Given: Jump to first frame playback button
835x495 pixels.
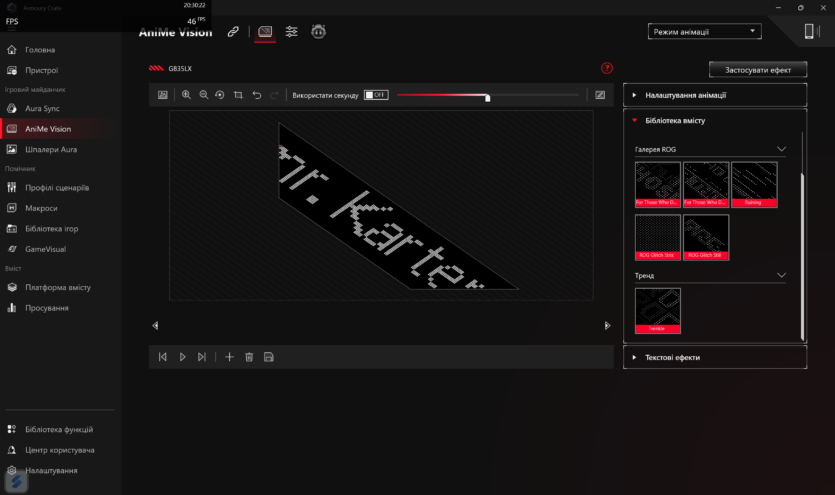Looking at the screenshot, I should pos(162,357).
